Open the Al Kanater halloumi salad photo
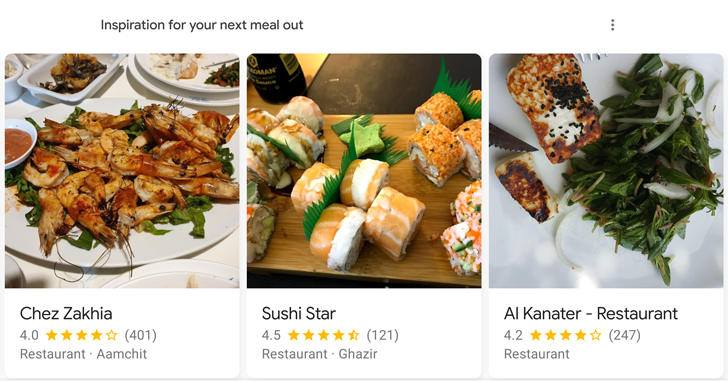 (x=606, y=171)
